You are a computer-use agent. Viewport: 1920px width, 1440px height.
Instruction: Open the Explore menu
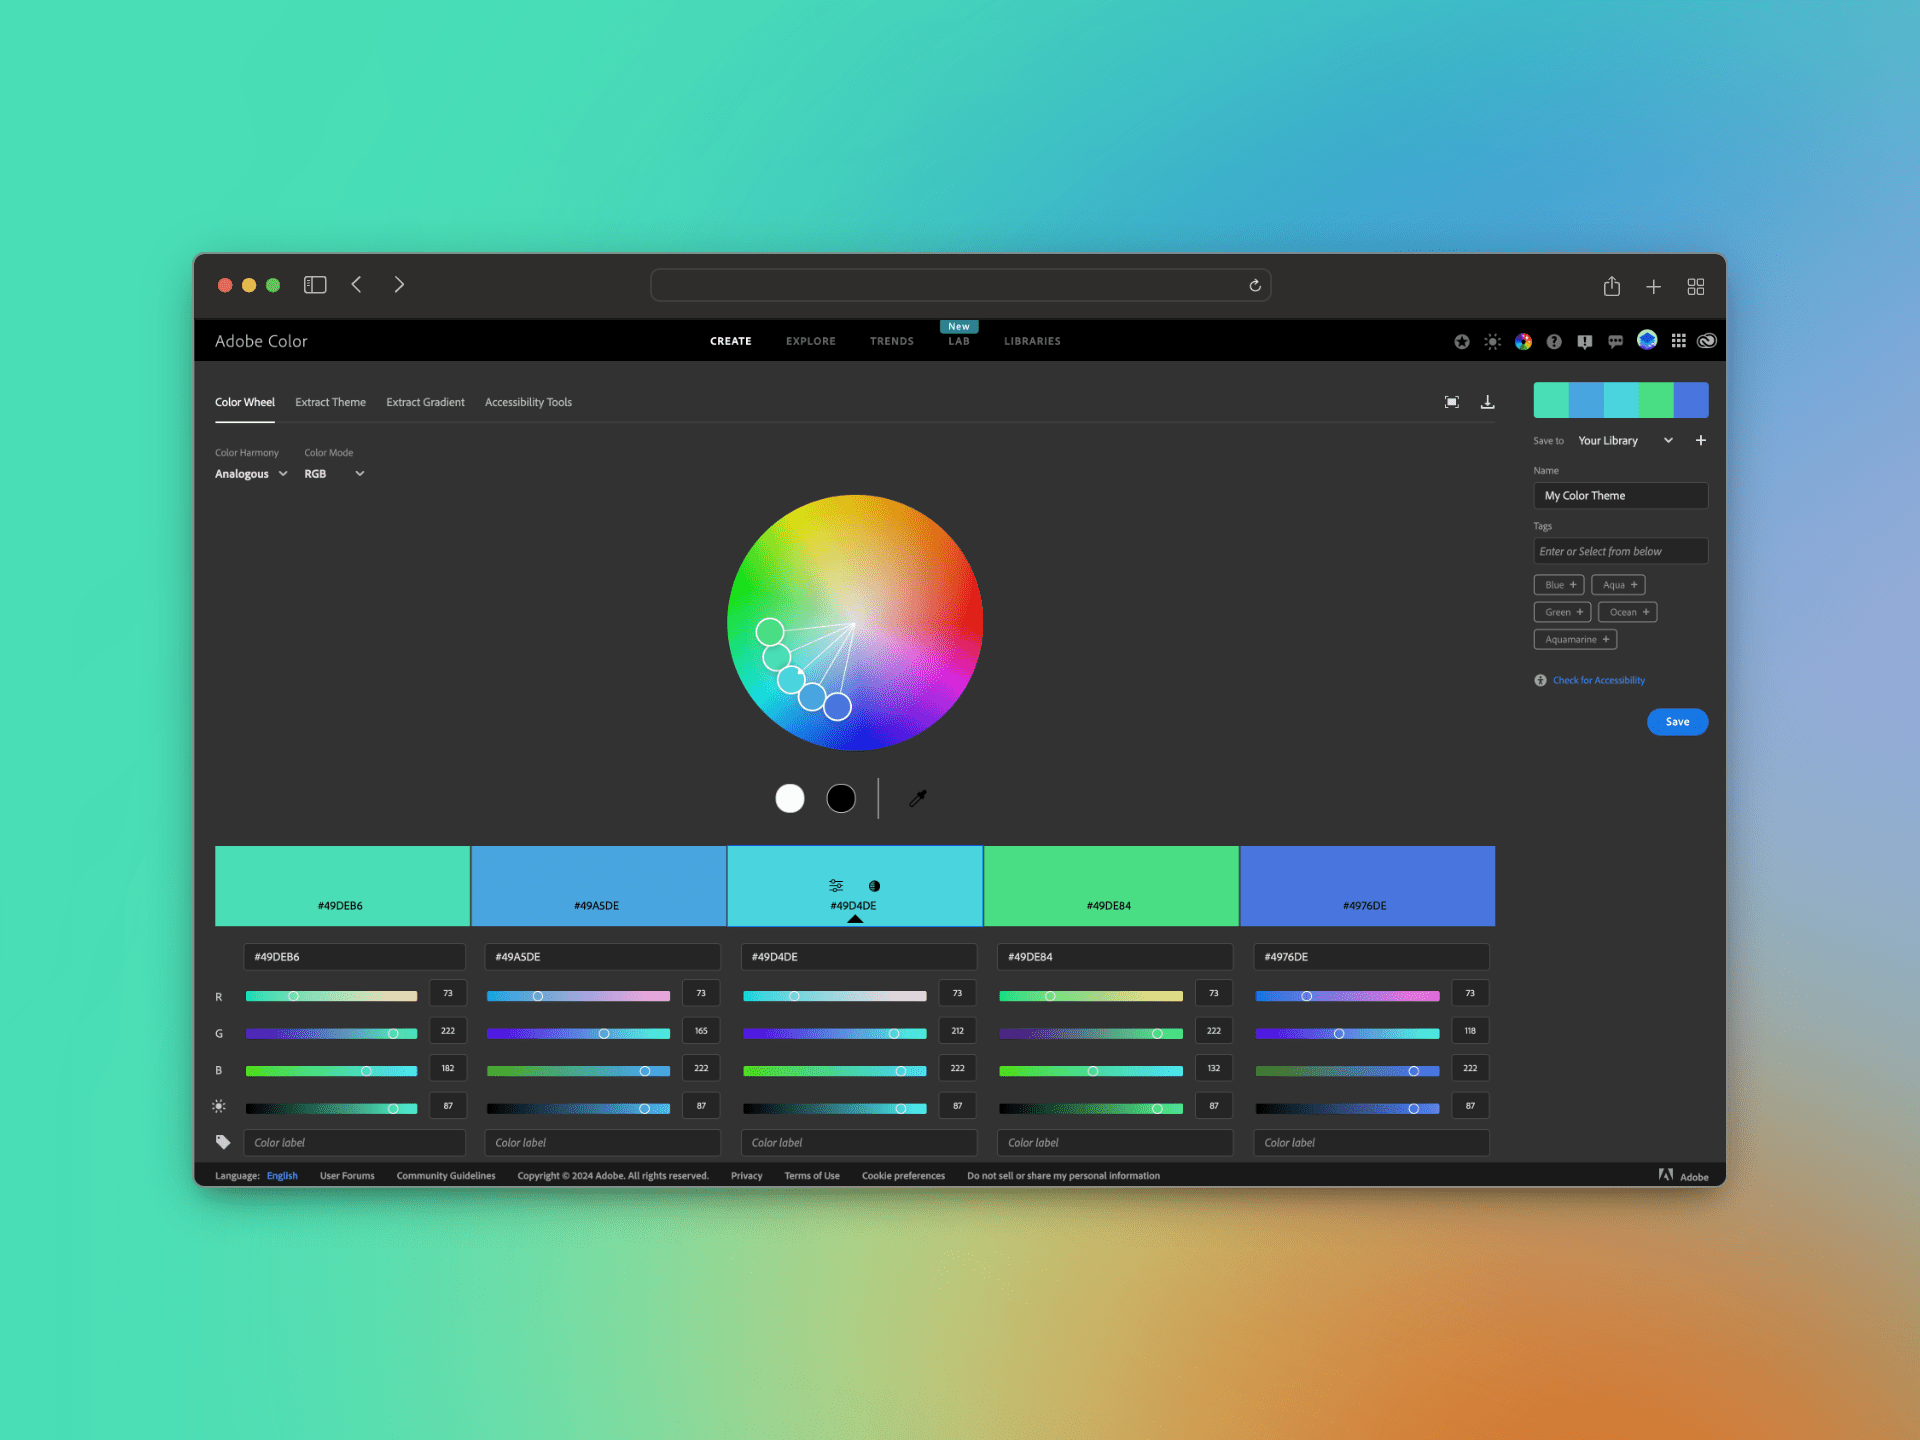coord(811,341)
